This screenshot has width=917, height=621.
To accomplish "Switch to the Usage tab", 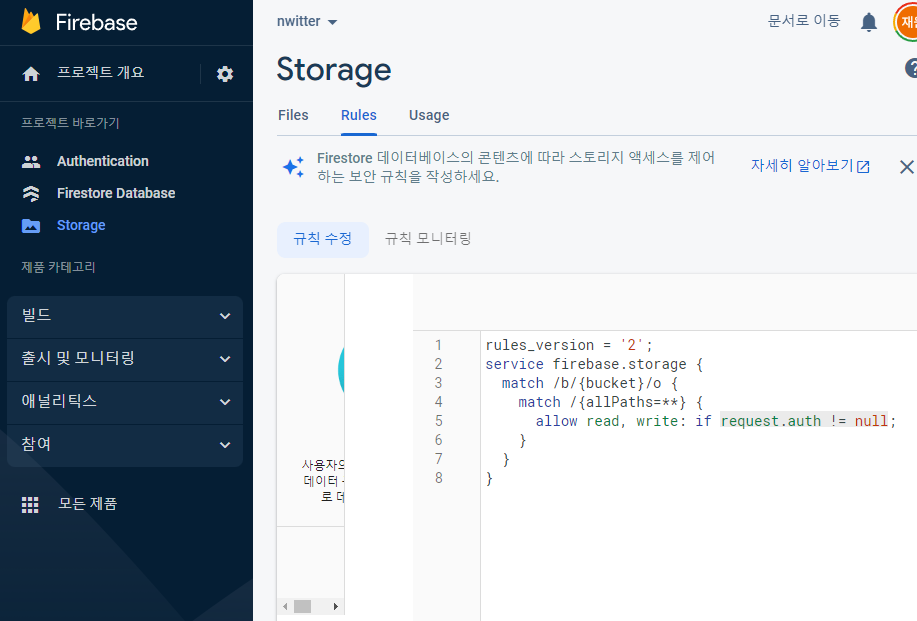I will coord(429,115).
